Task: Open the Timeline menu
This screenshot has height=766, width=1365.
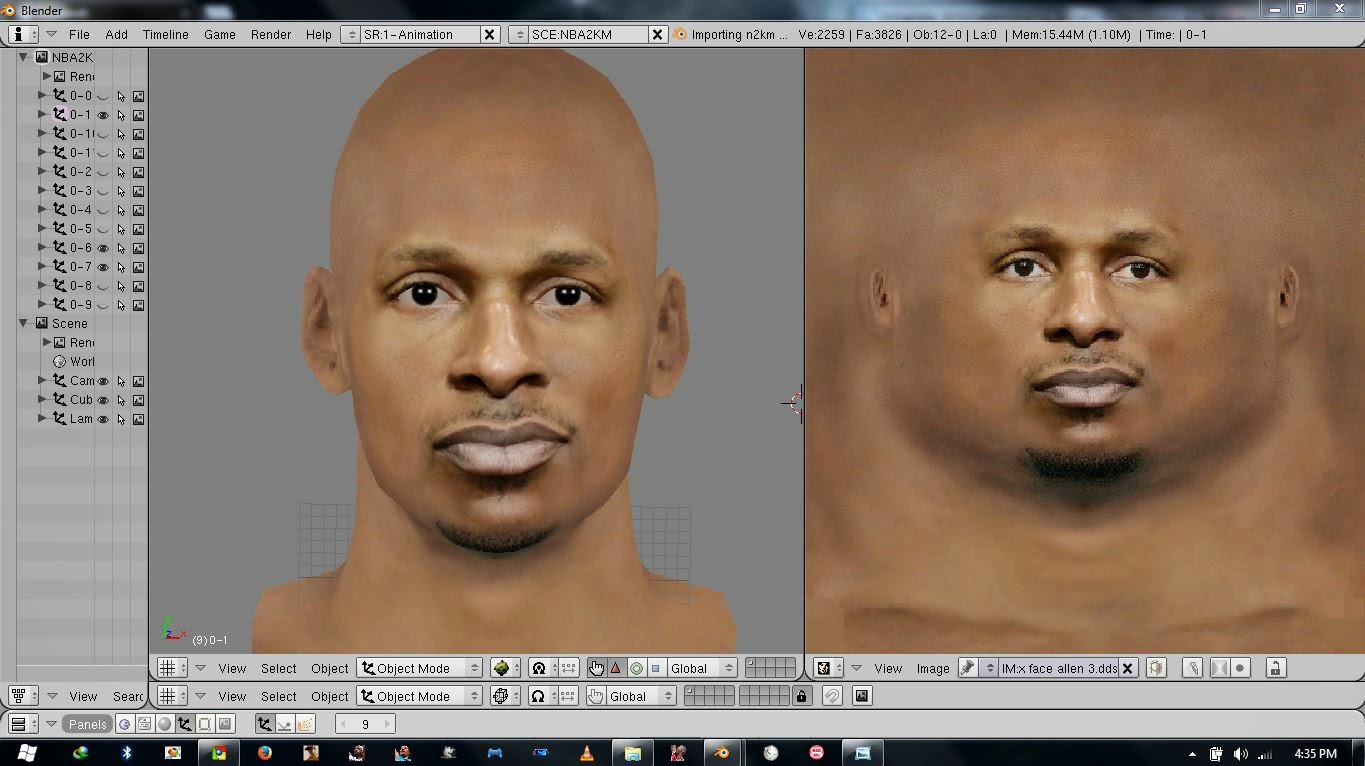Action: pos(165,34)
